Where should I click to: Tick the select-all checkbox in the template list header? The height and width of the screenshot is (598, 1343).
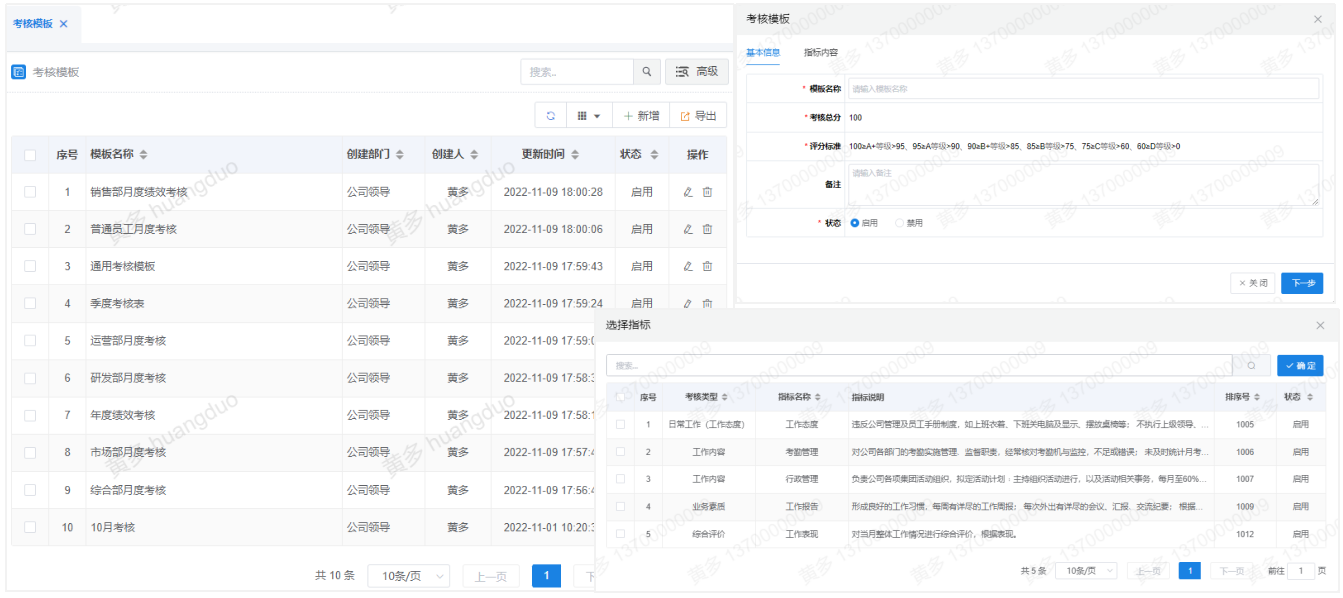[30, 155]
